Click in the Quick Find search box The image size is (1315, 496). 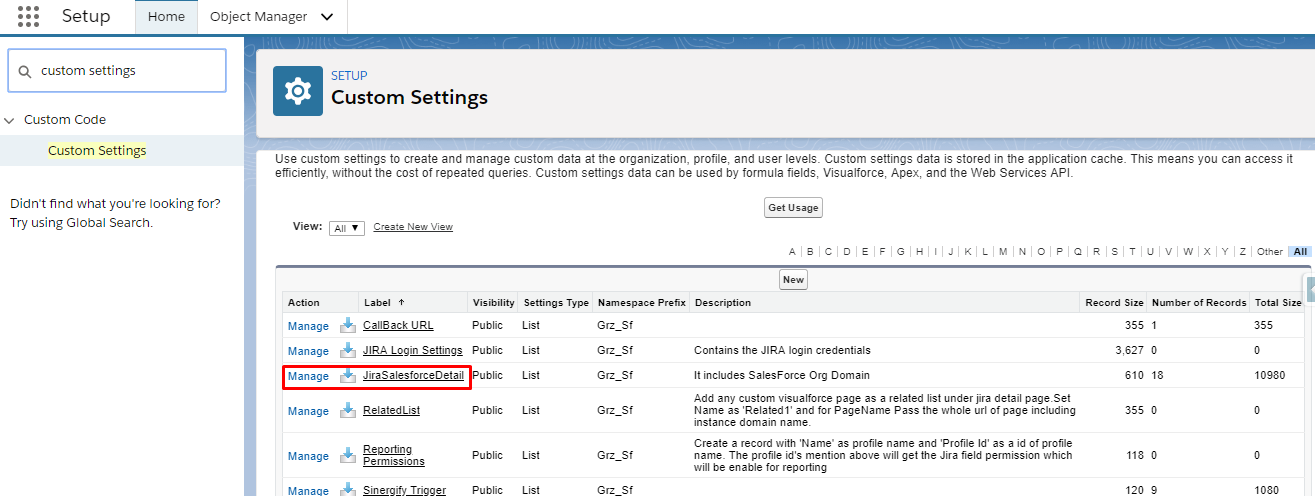117,71
